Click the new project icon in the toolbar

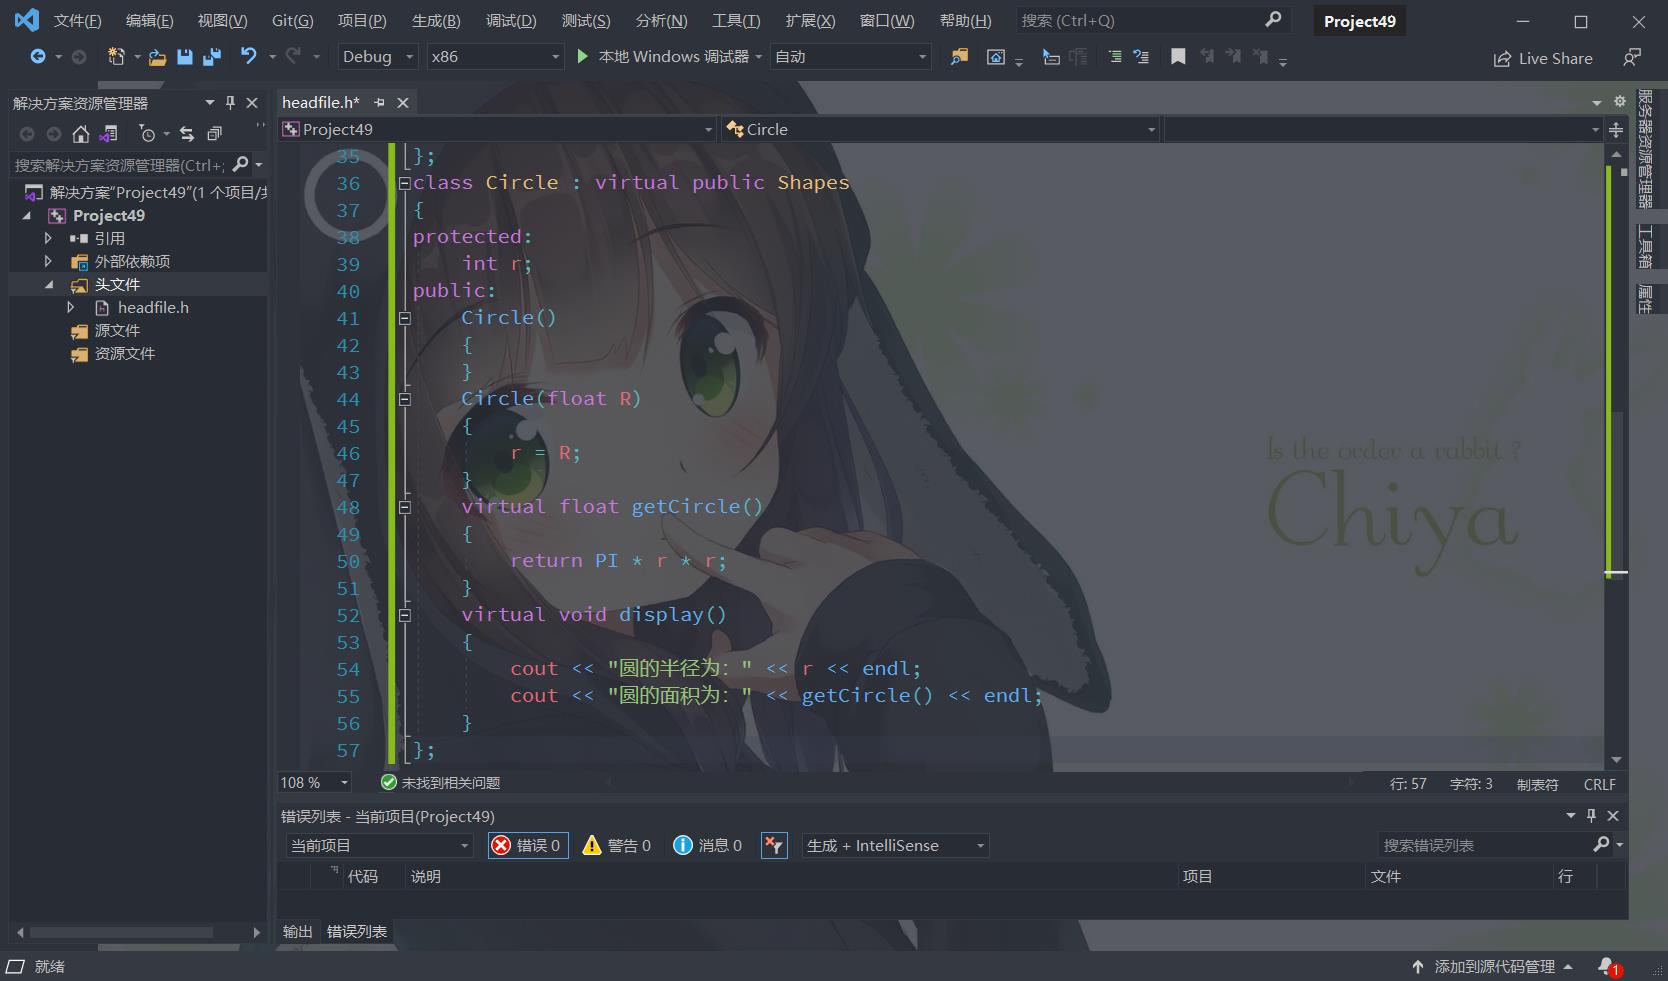point(116,57)
